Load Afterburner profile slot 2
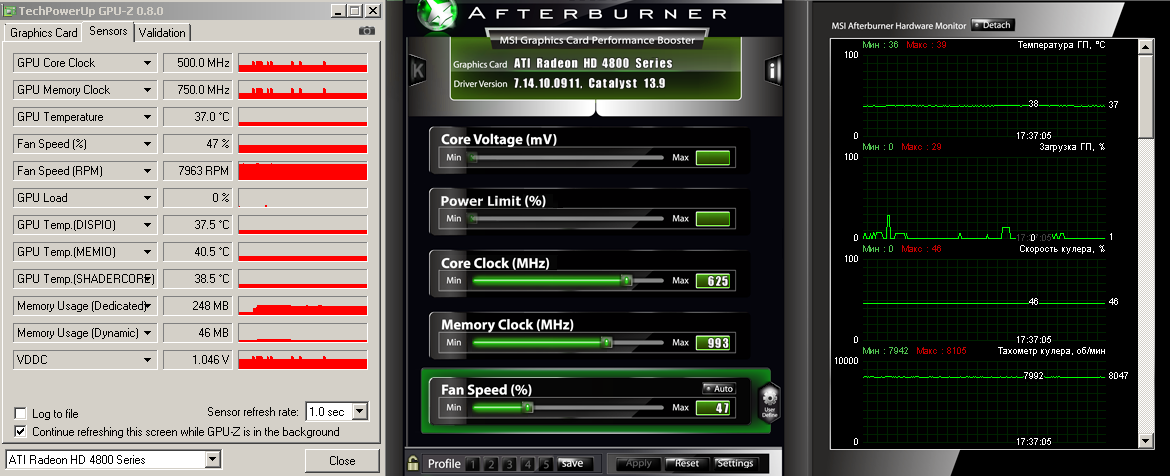The image size is (1170, 476). 491,464
